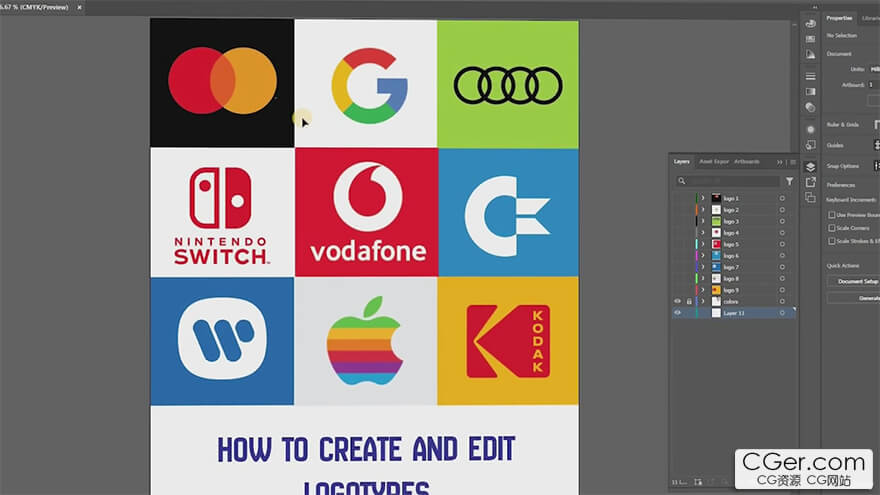Open the Stroke panel icon in the dock
The height and width of the screenshot is (495, 880).
tap(810, 76)
